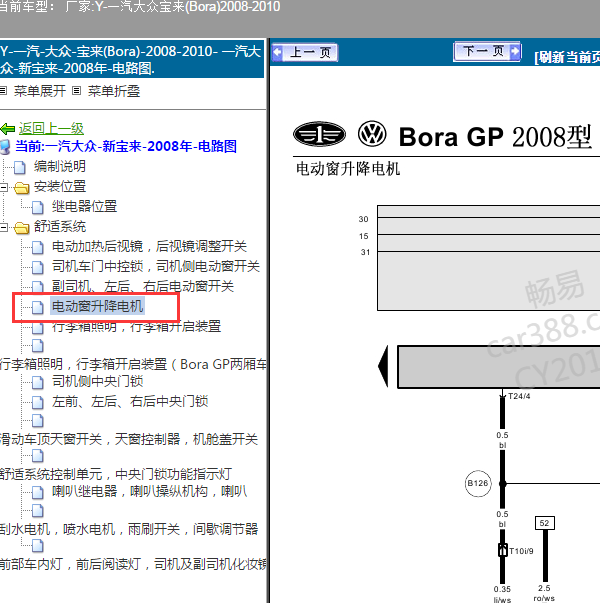The height and width of the screenshot is (603, 600).
Task: Click page icon above 滑动车顶天窗开关
Action: (38, 421)
